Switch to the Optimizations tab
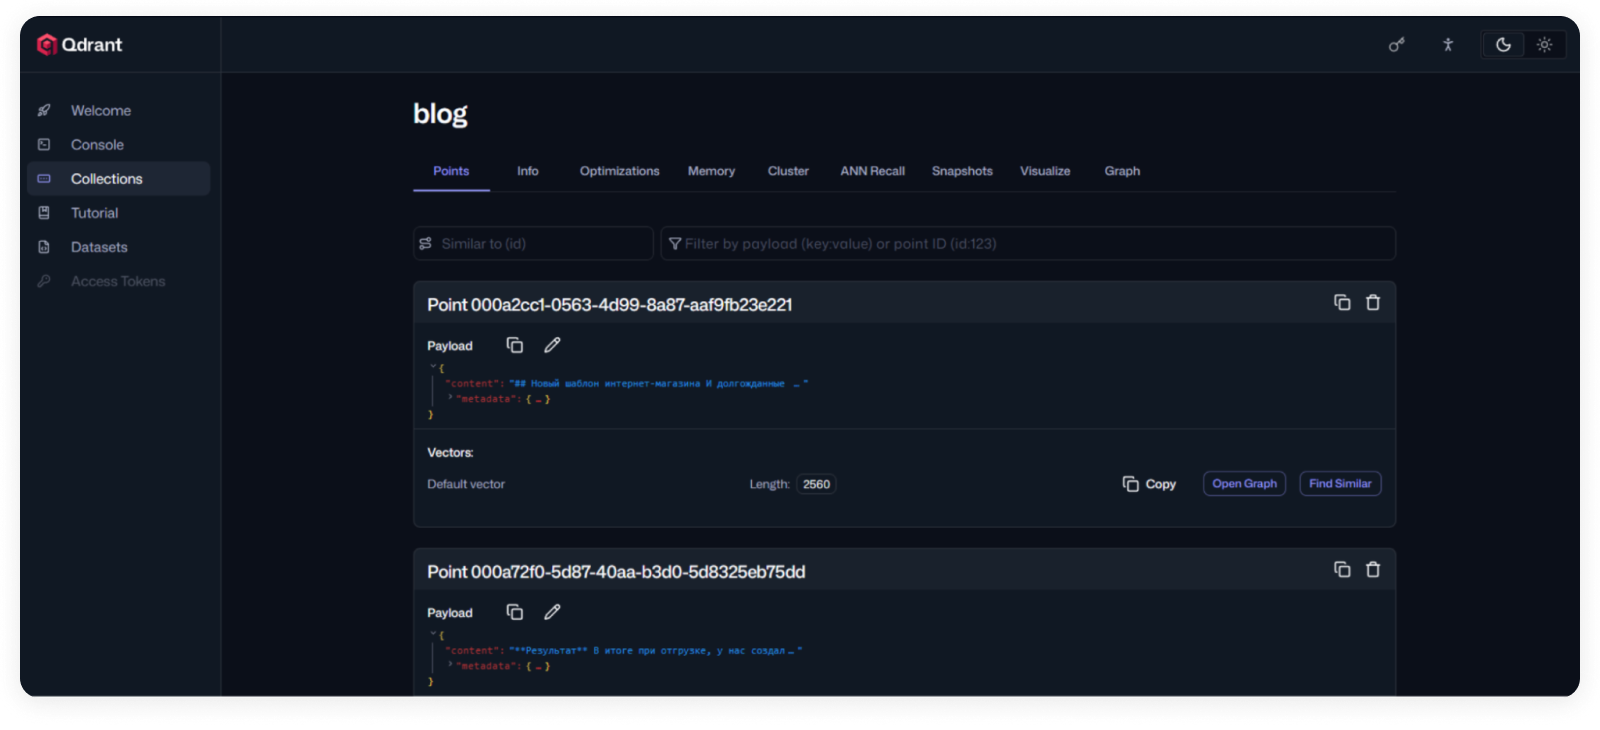Screen dimensions: 1600x730 [619, 171]
